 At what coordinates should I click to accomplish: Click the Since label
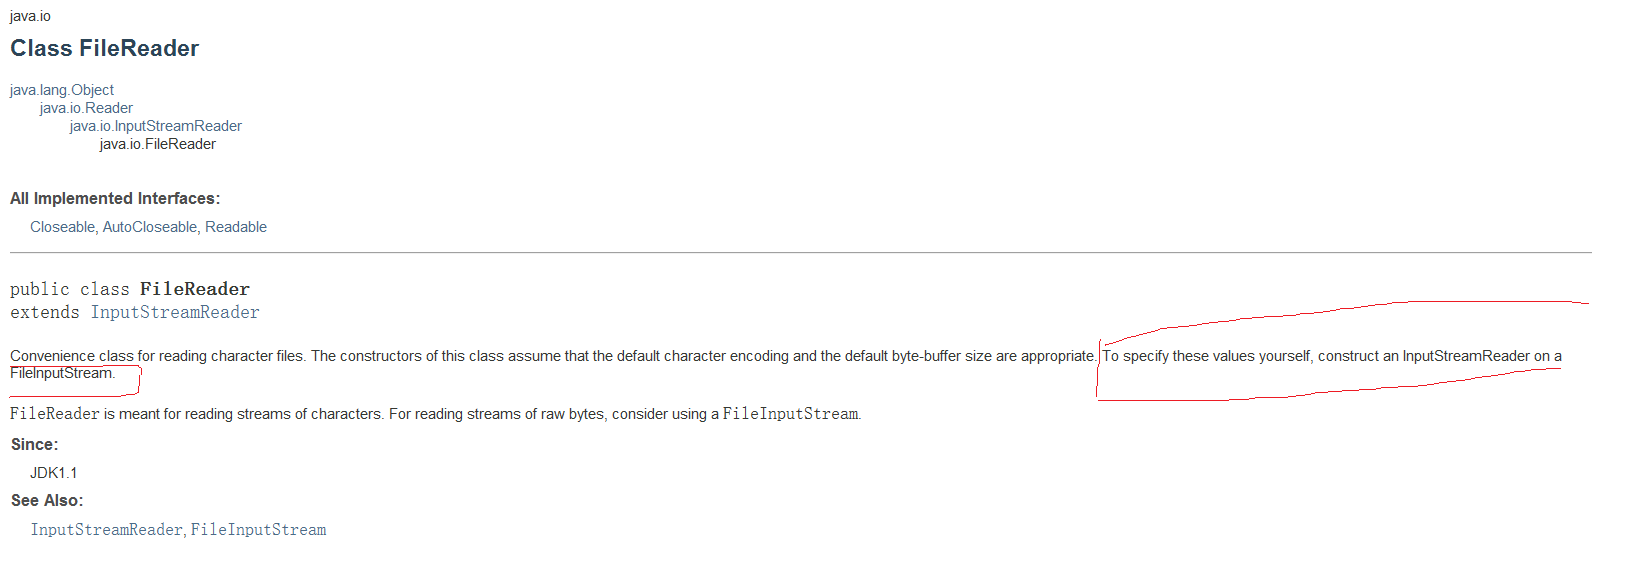(35, 444)
